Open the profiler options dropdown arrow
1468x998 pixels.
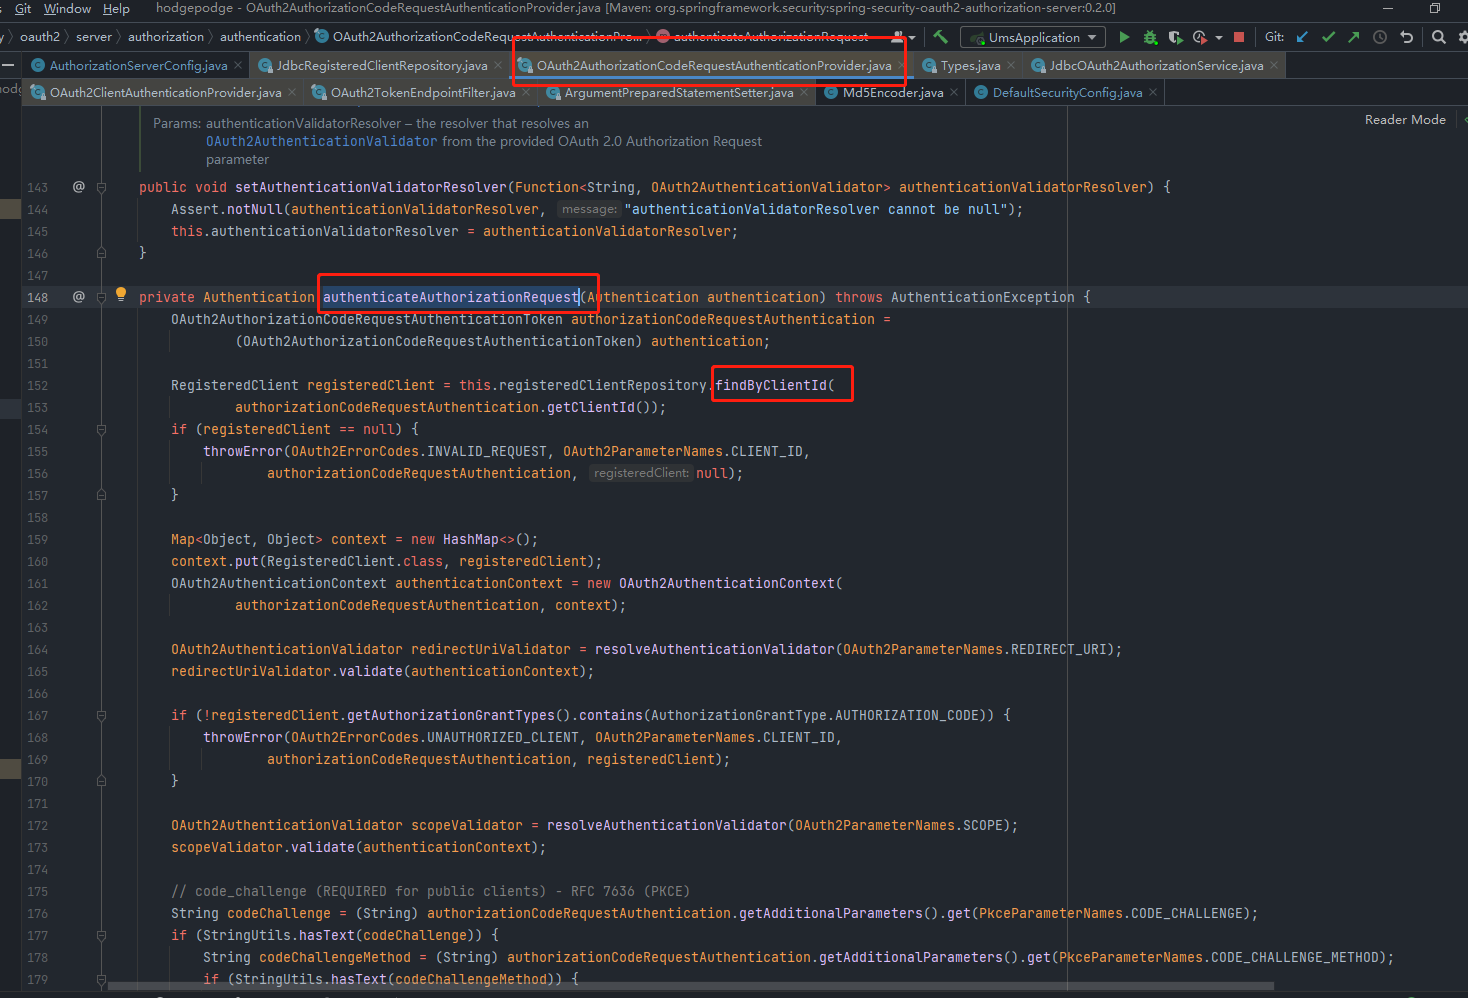pos(1218,36)
